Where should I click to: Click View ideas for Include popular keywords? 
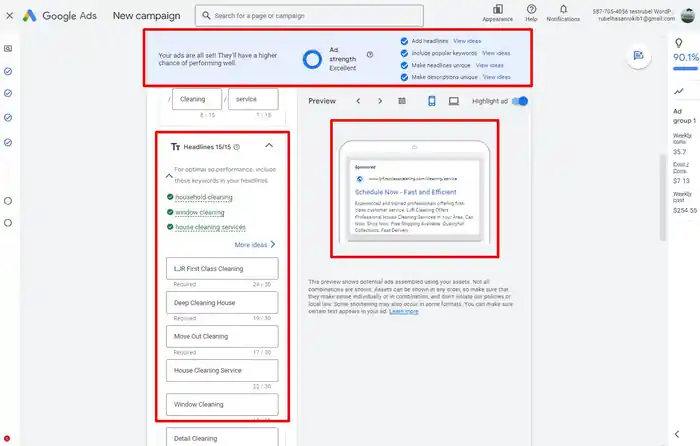(x=496, y=53)
